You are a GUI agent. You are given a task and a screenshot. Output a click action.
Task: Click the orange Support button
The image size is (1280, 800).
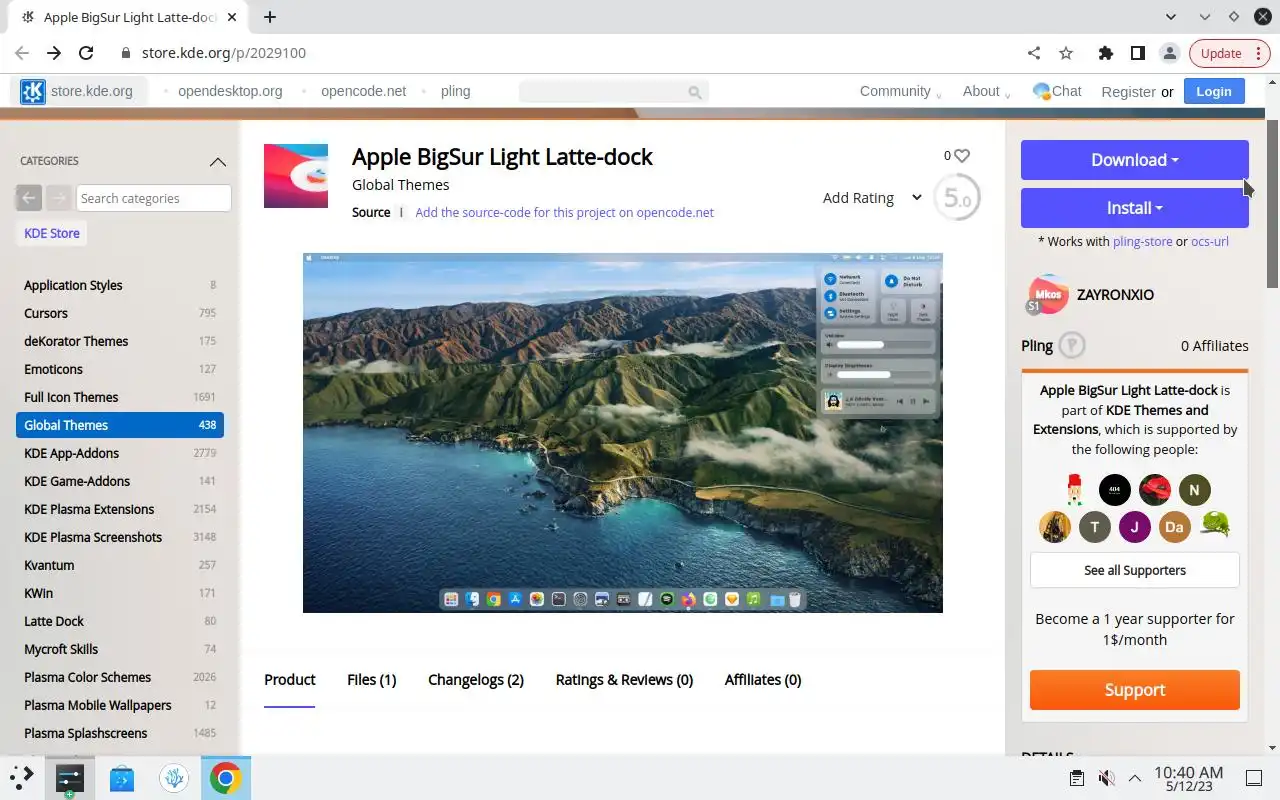(x=1135, y=690)
